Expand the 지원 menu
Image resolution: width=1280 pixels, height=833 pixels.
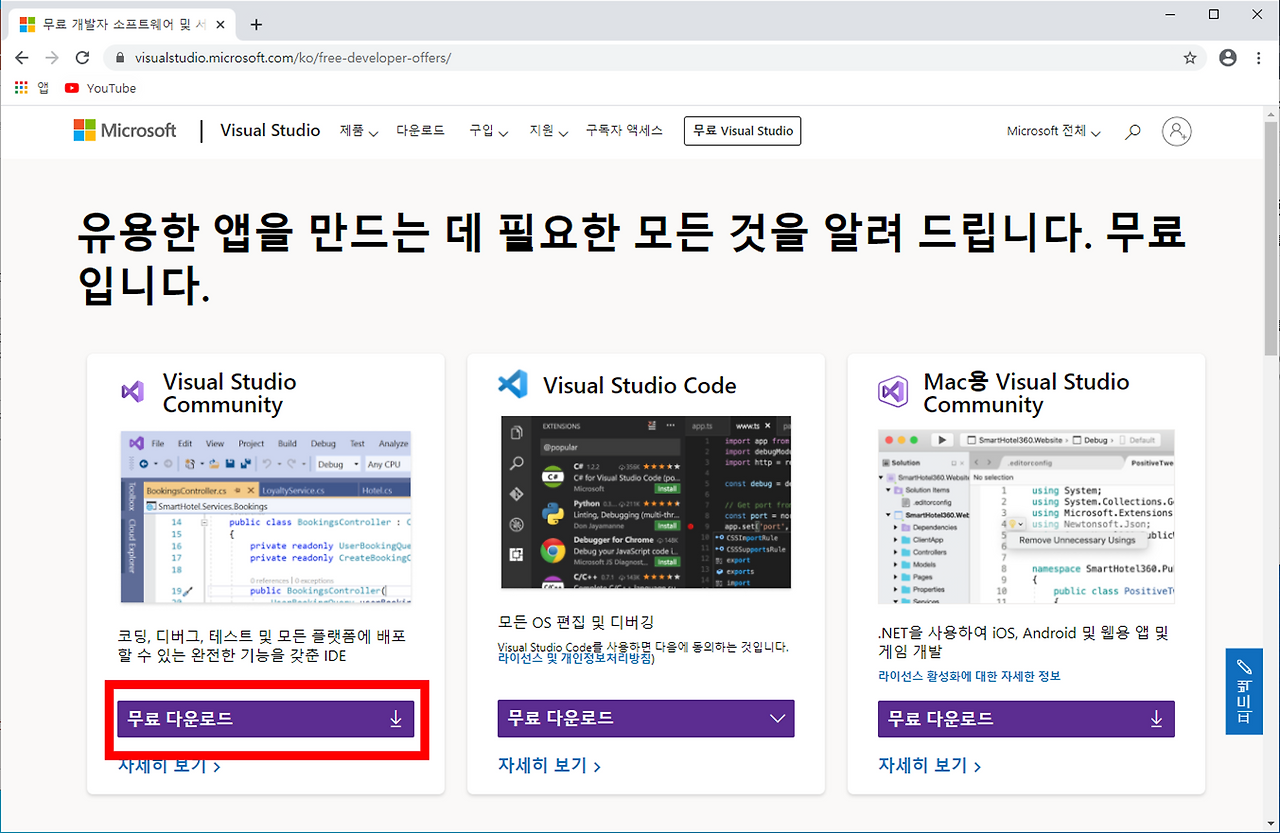(x=549, y=131)
